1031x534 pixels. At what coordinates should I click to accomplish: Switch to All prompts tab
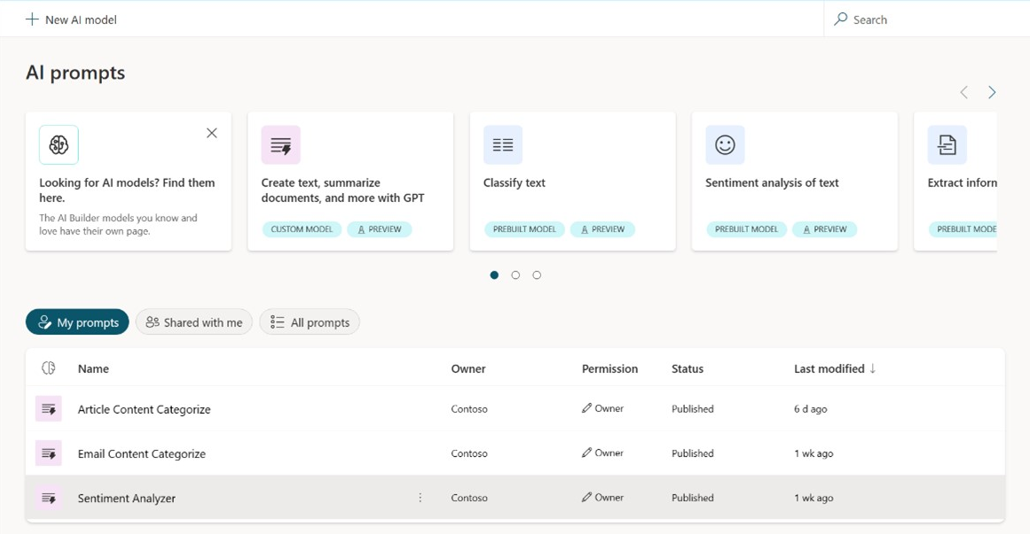tap(310, 322)
